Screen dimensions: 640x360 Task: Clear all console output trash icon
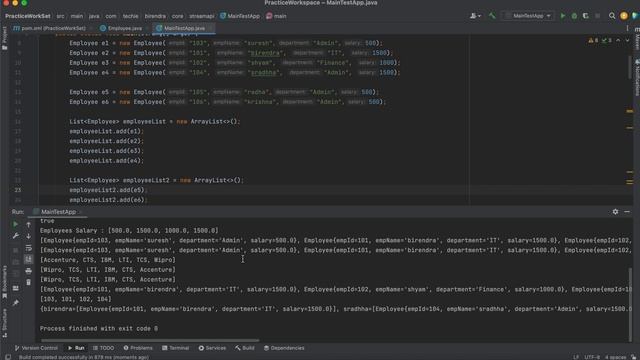click(29, 282)
